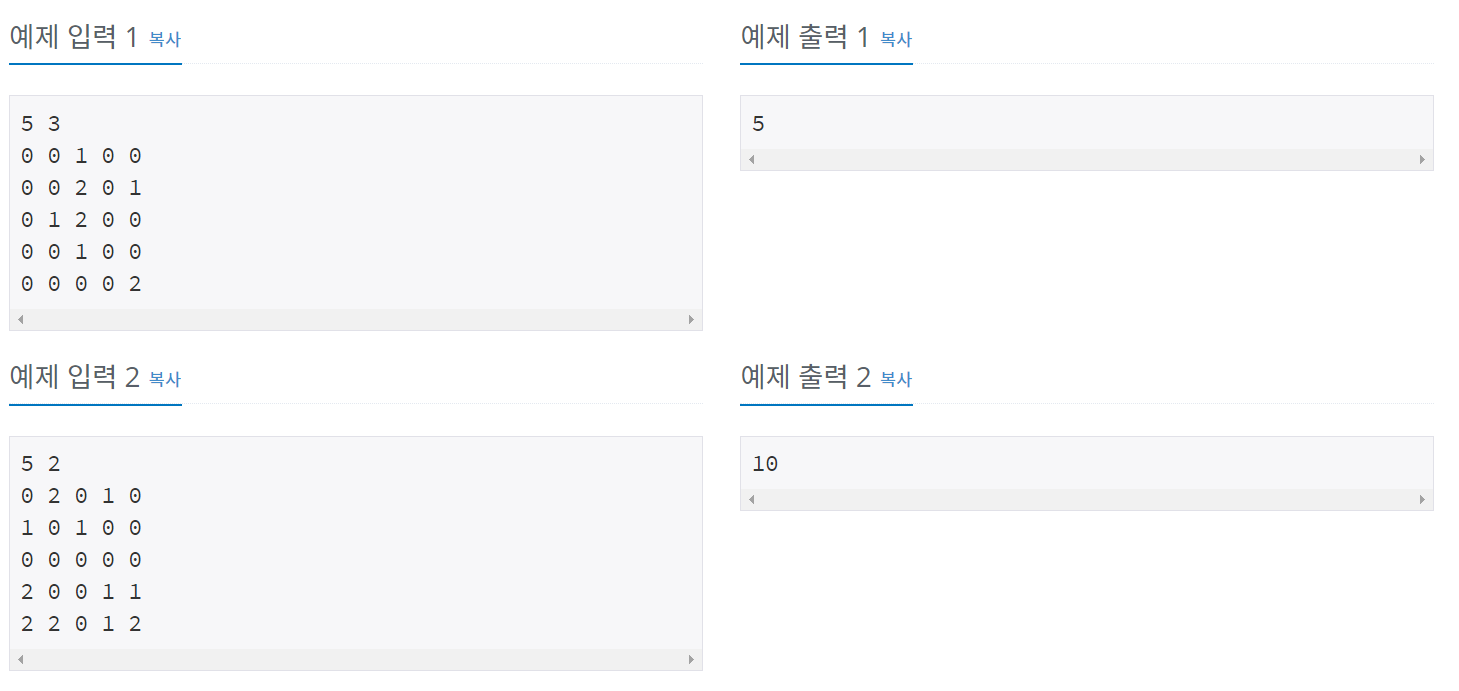Viewport: 1459px width, 691px height.
Task: Click horizontal scrollbar track in 예제 출력 1 box
Action: click(x=1086, y=160)
